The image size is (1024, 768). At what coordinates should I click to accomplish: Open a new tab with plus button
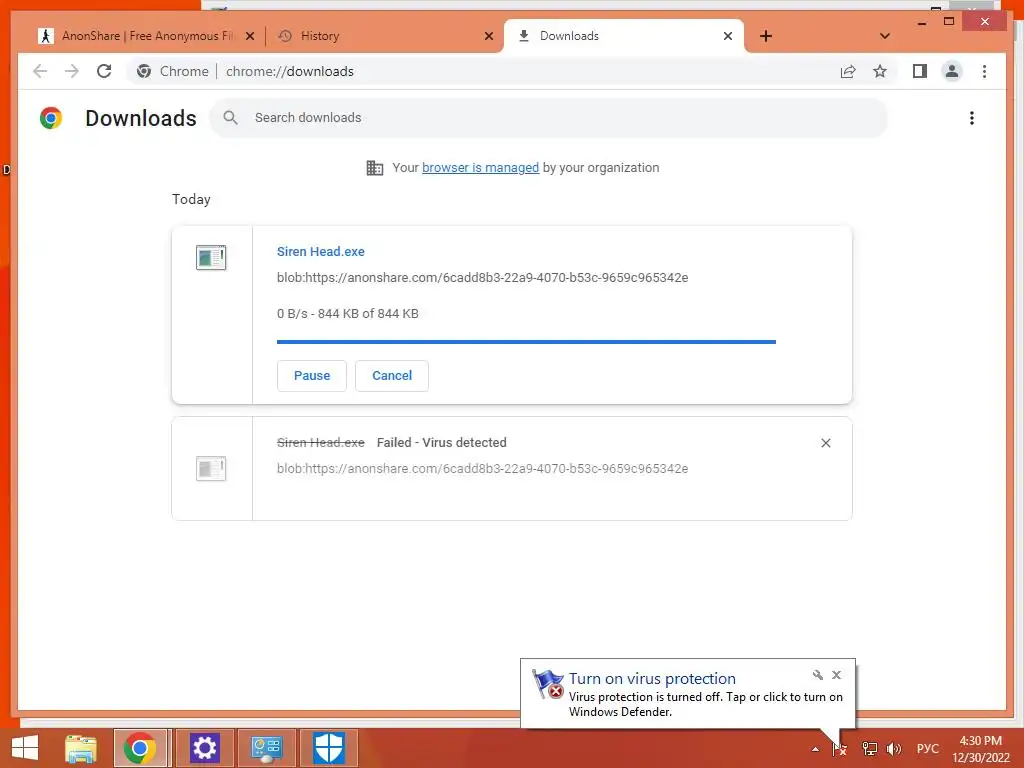tap(766, 36)
